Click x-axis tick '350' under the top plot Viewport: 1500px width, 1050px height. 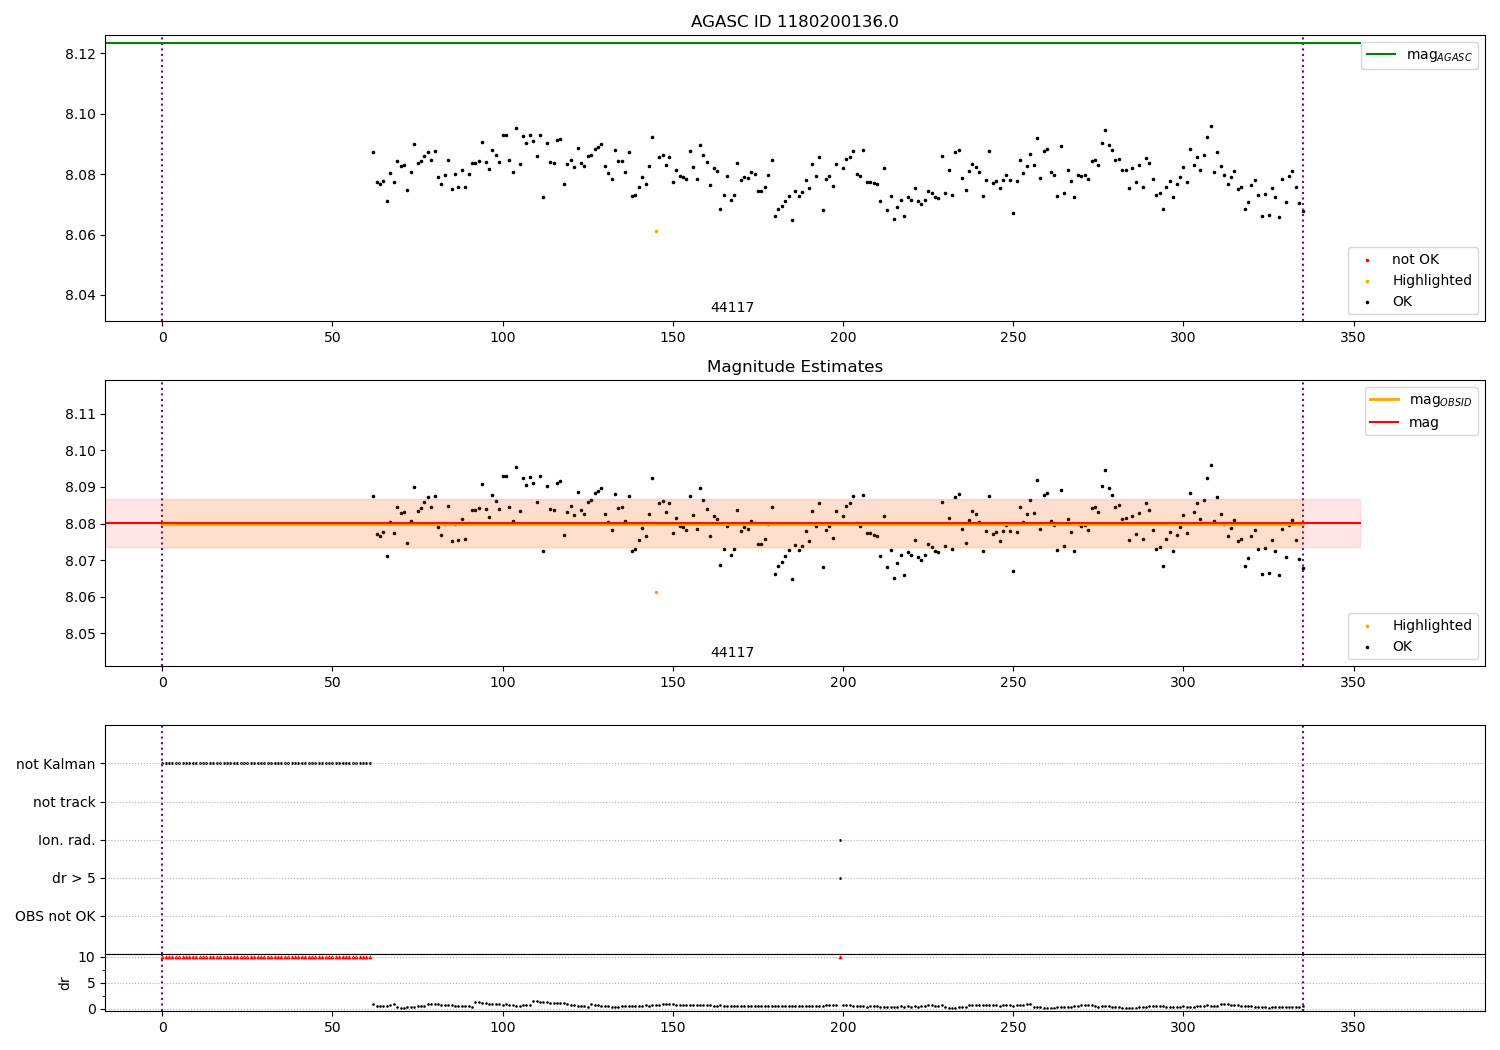click(x=1353, y=338)
